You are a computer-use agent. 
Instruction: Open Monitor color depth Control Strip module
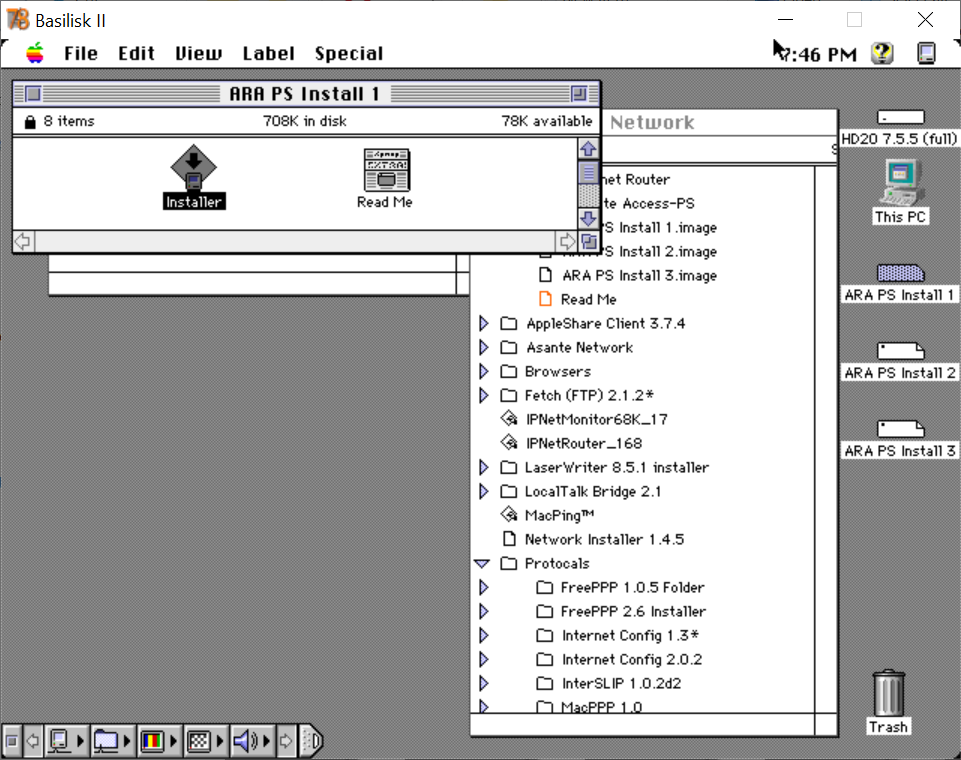click(x=159, y=742)
